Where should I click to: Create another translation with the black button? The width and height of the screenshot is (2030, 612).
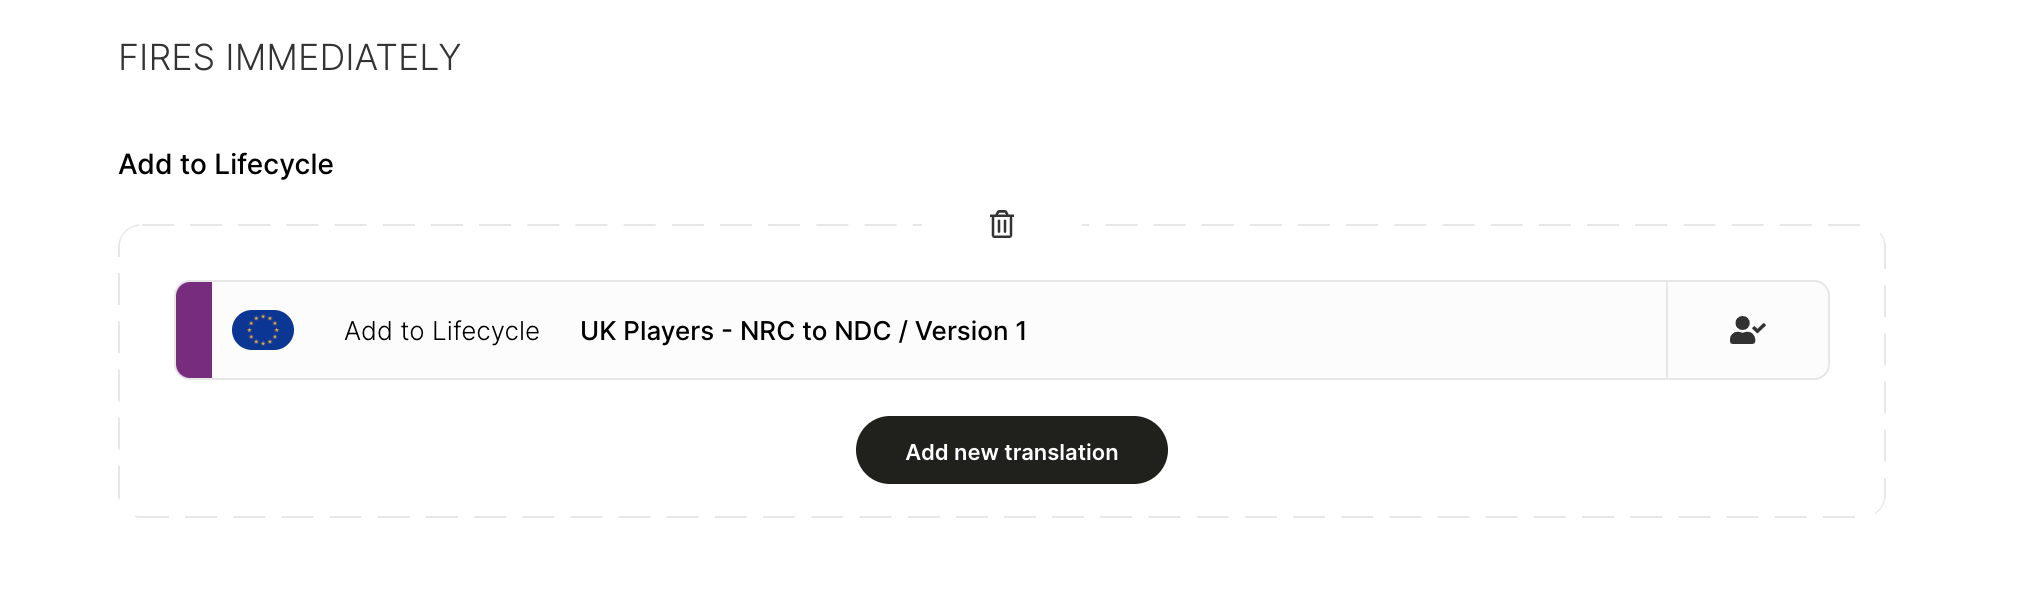pos(1011,450)
